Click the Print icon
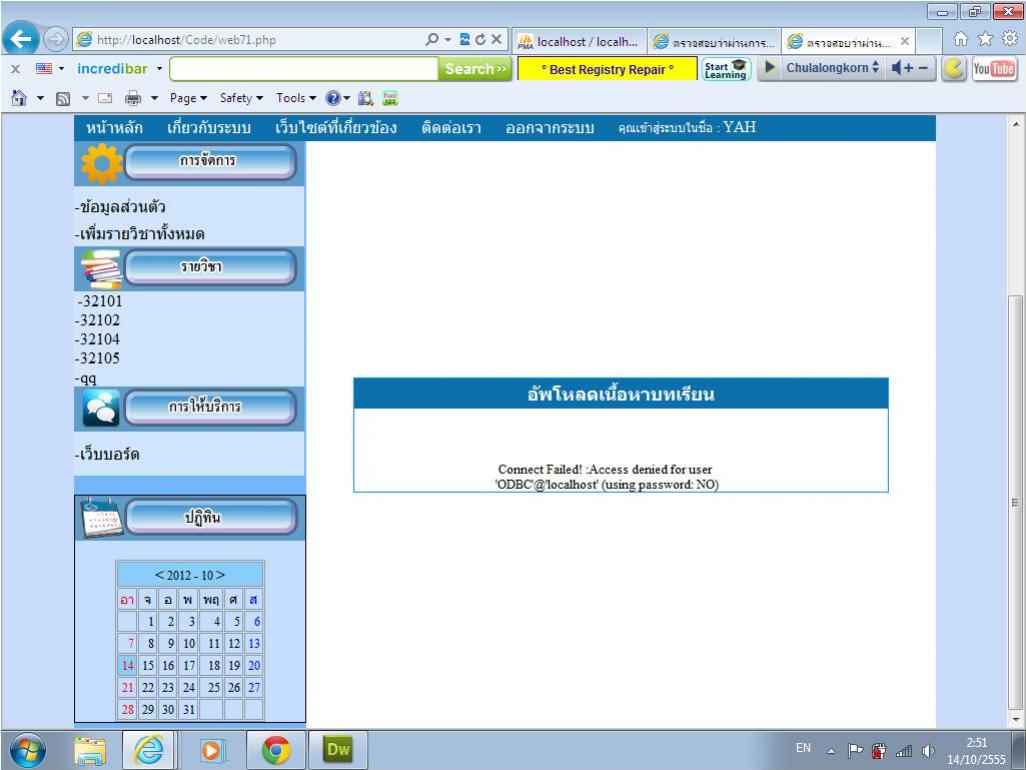The image size is (1026, 770). [x=133, y=98]
